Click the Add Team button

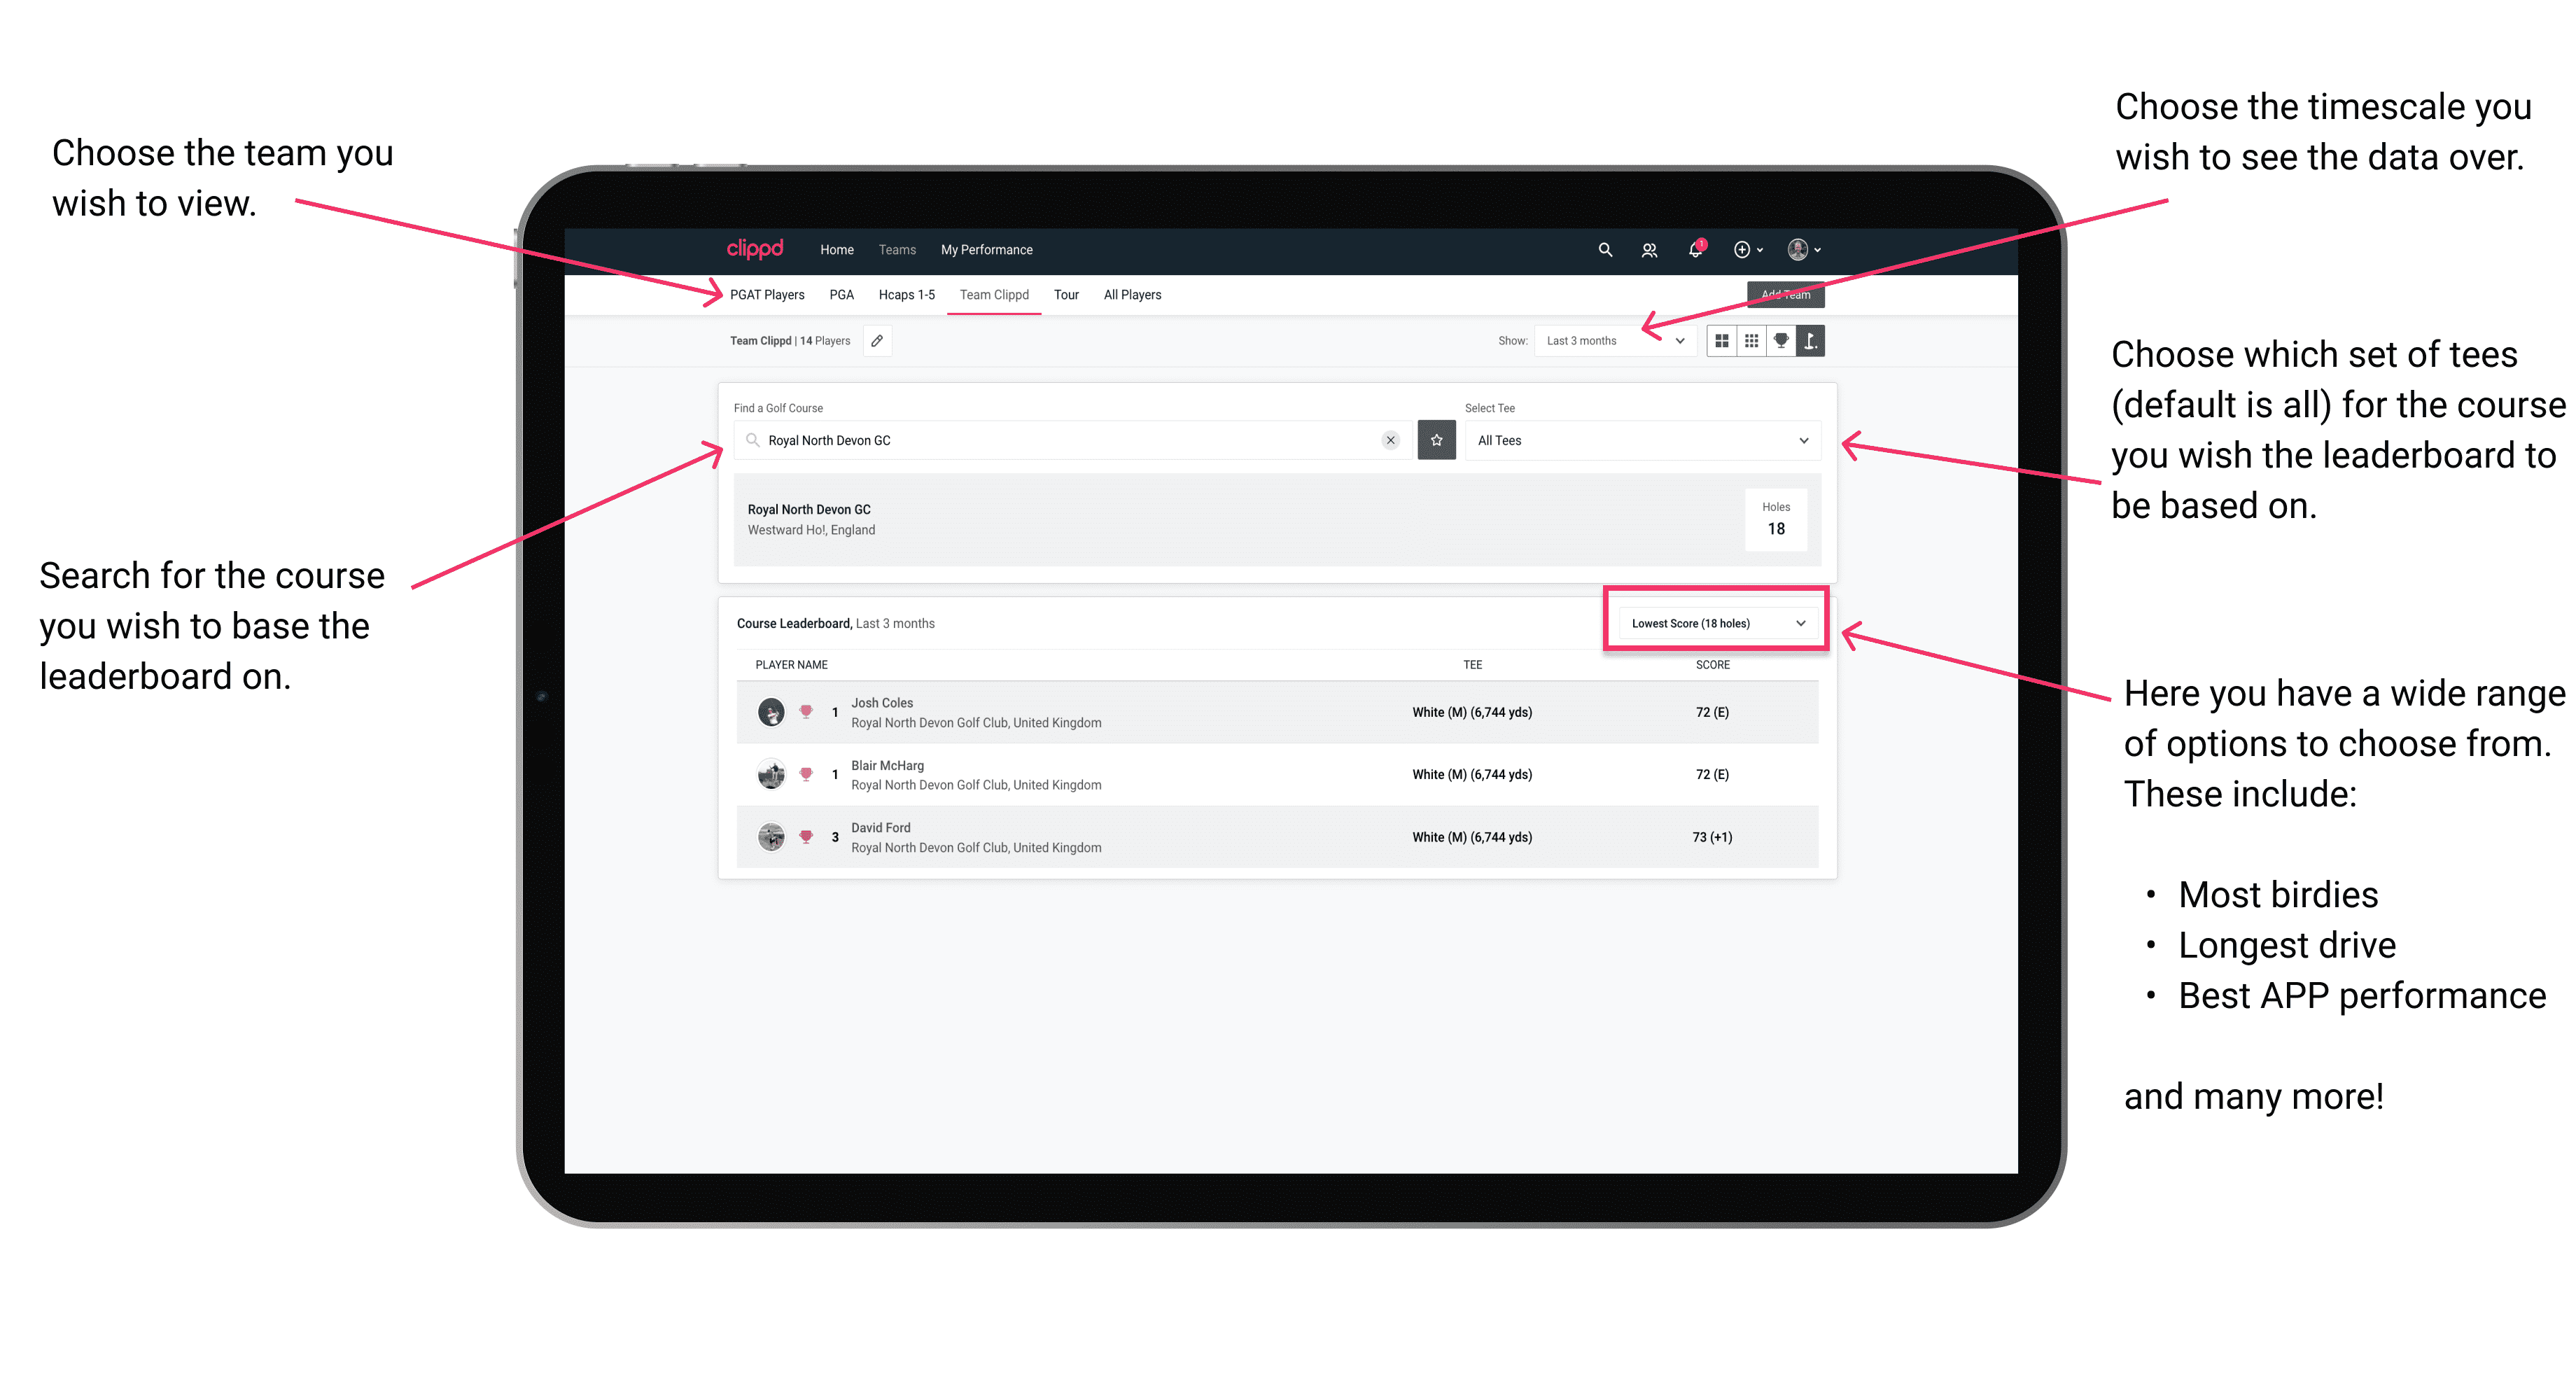[1781, 292]
